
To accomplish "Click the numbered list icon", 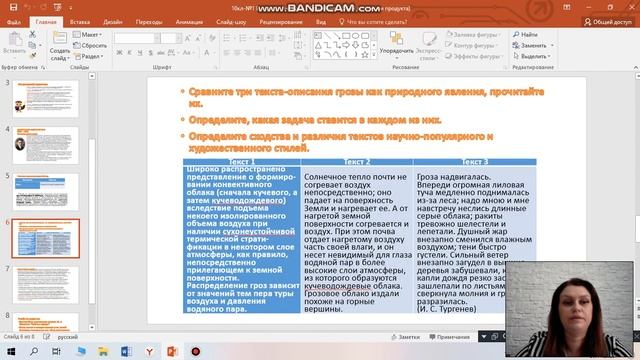I will pos(243,38).
